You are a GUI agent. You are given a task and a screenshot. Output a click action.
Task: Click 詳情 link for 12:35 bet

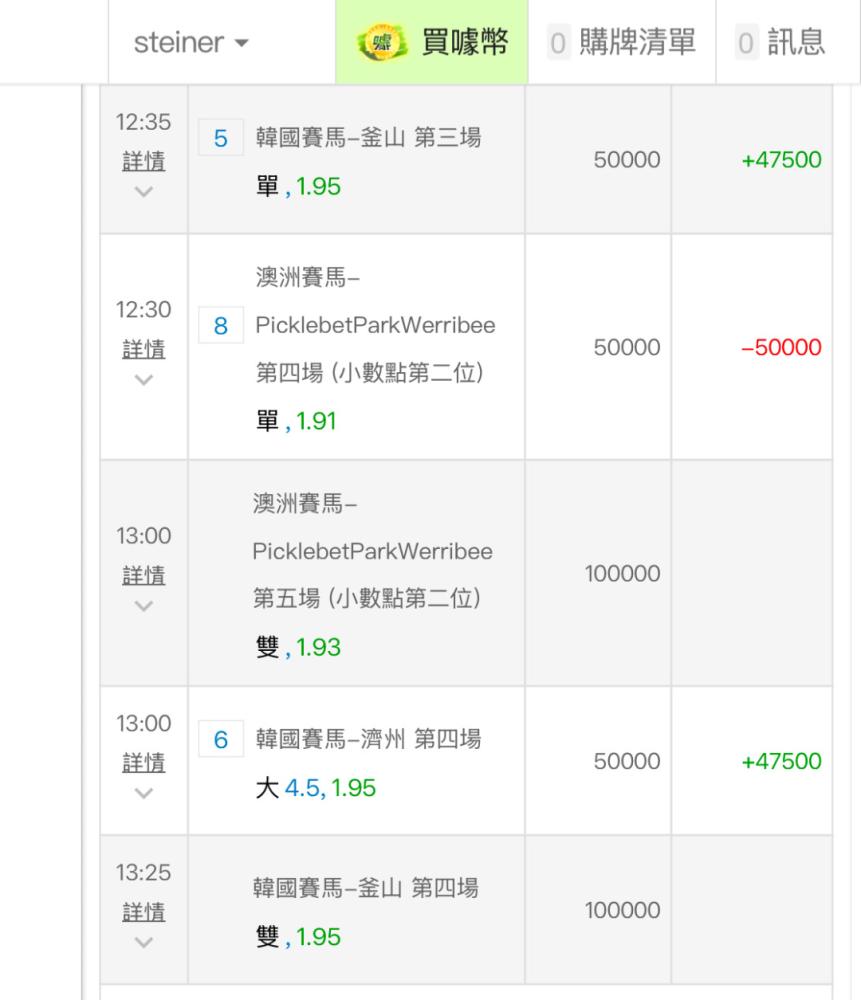pyautogui.click(x=143, y=162)
